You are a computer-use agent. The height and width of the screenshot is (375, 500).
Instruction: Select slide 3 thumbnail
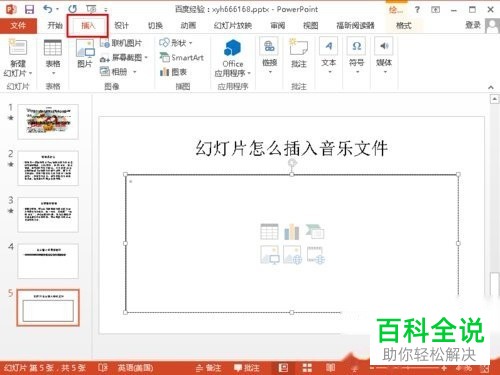(x=48, y=215)
